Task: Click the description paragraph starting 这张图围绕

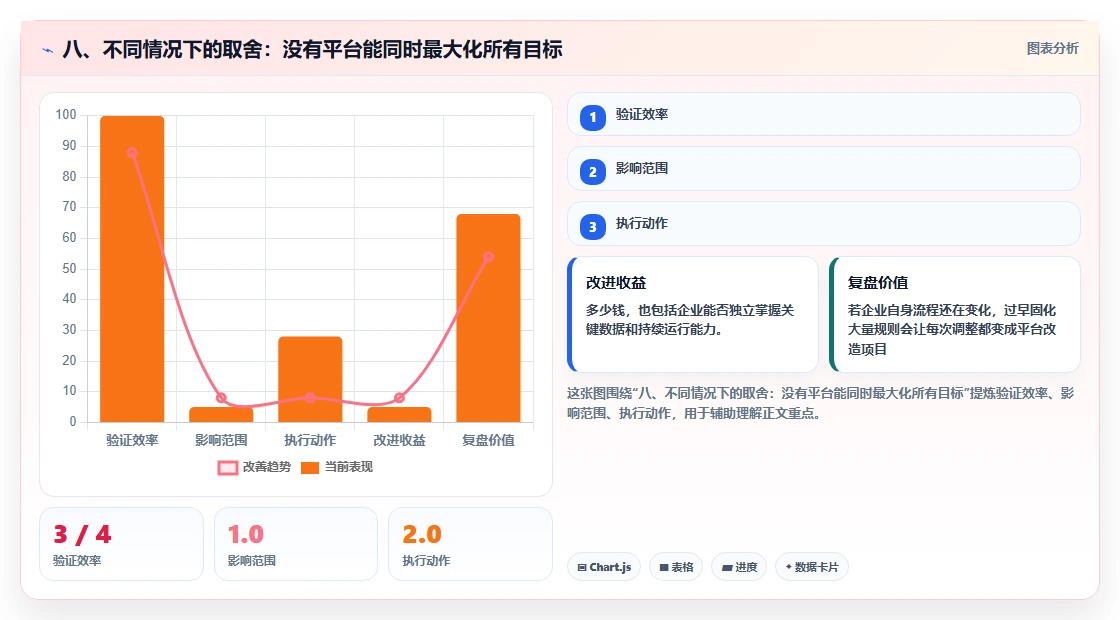Action: click(821, 403)
